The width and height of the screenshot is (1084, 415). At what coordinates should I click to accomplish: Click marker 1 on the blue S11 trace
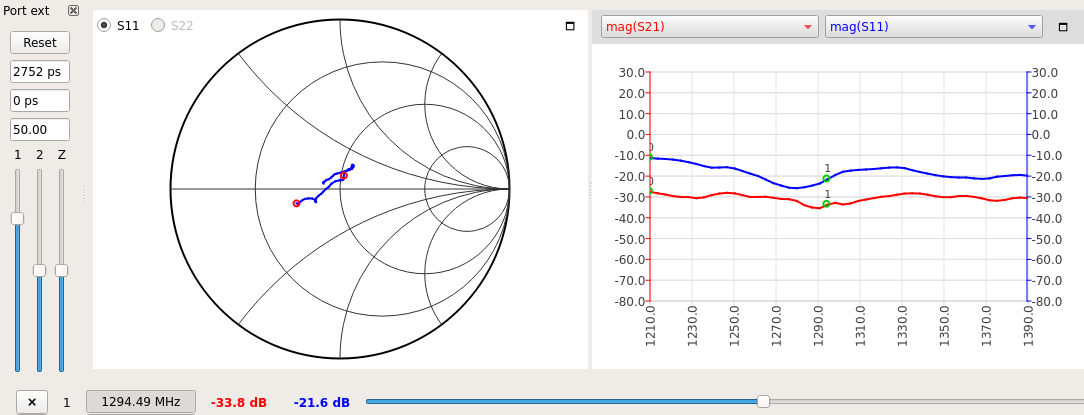[x=826, y=178]
